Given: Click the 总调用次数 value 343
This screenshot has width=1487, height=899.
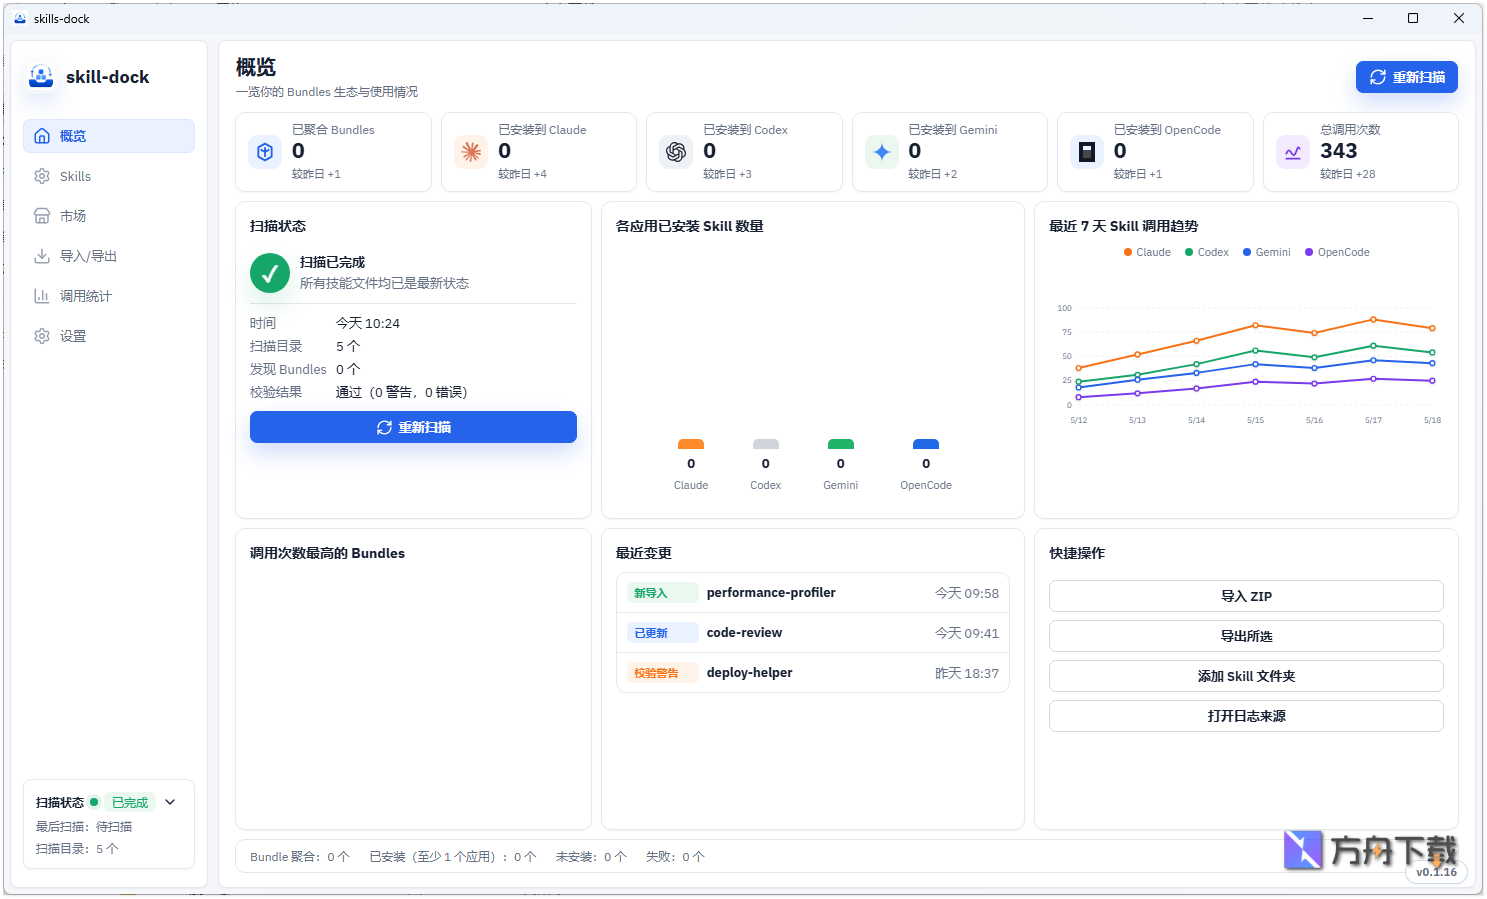Looking at the screenshot, I should coord(1338,151).
